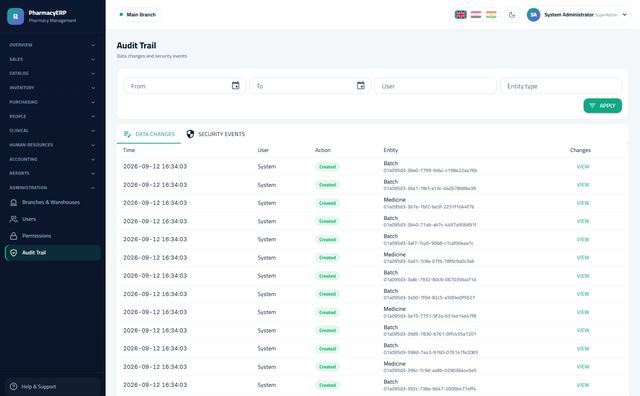Click the To date field

coord(310,86)
